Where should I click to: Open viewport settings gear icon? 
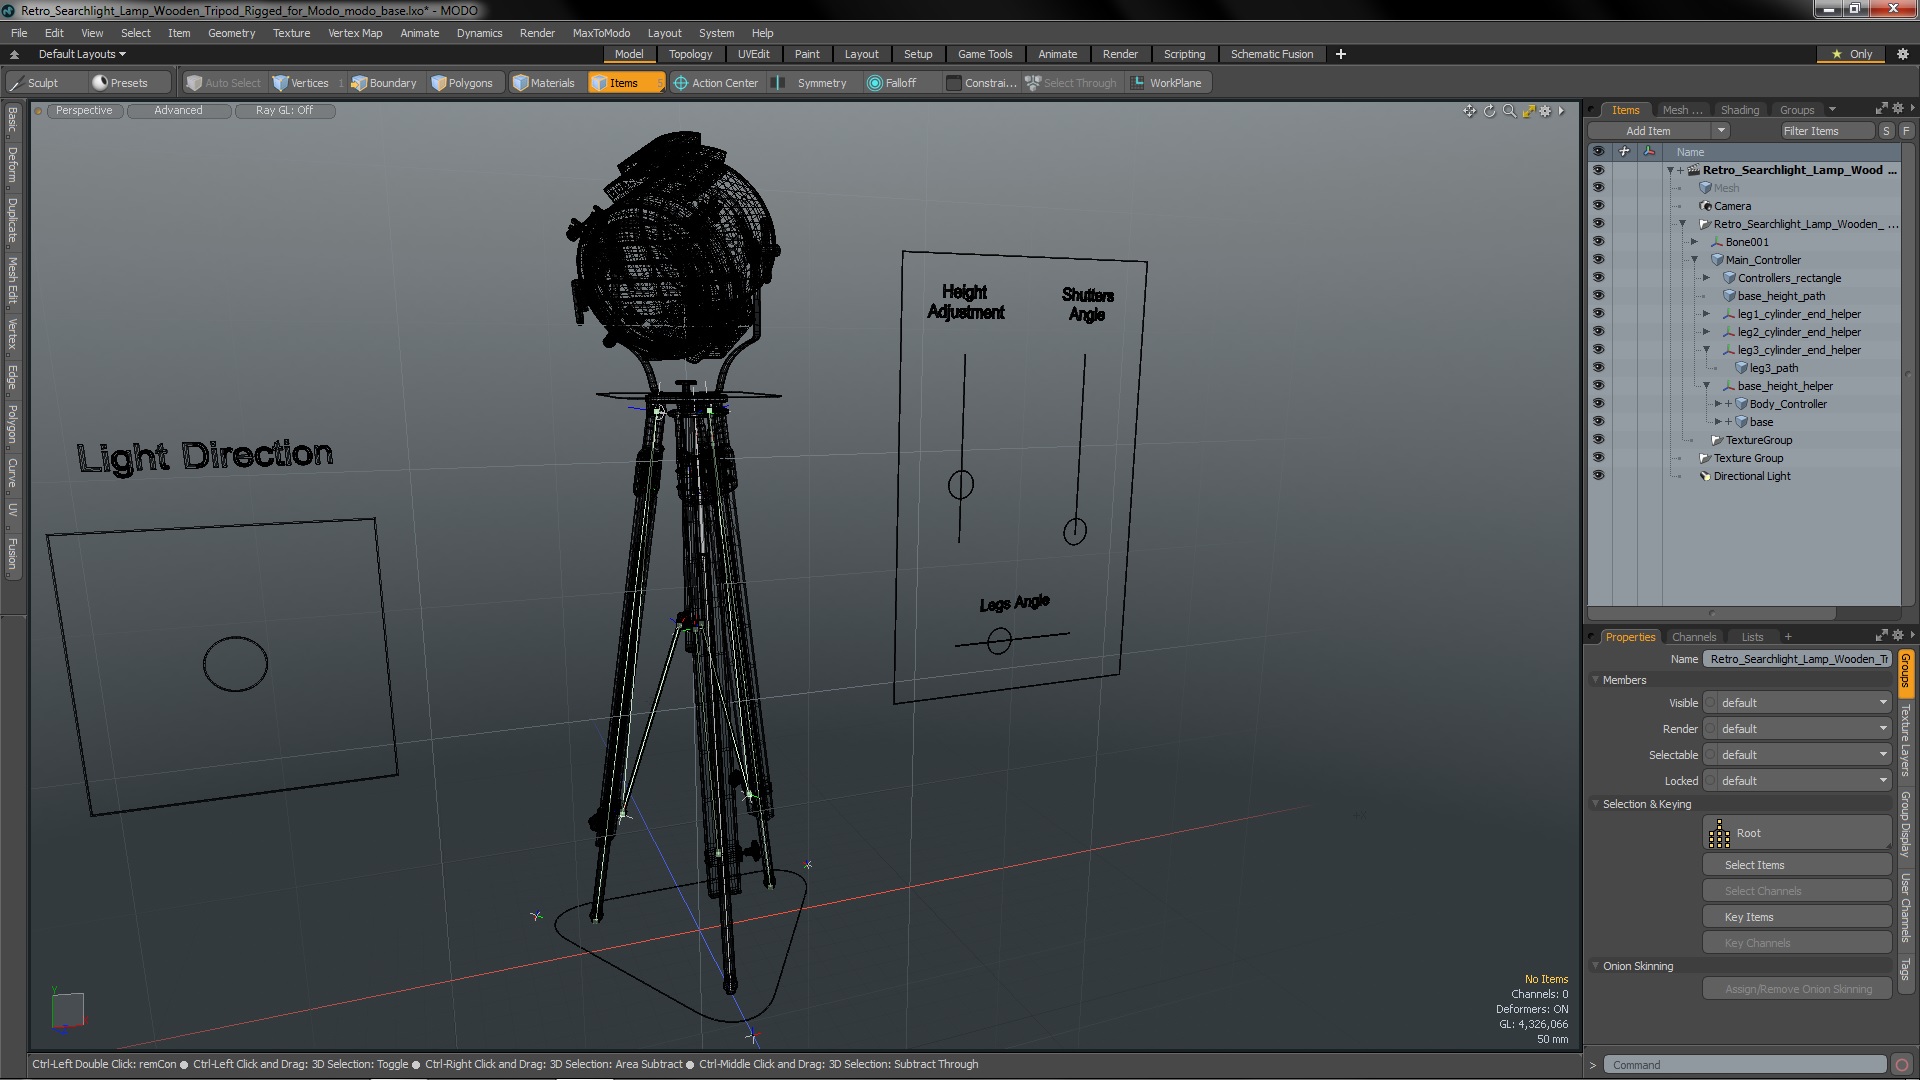(1546, 111)
